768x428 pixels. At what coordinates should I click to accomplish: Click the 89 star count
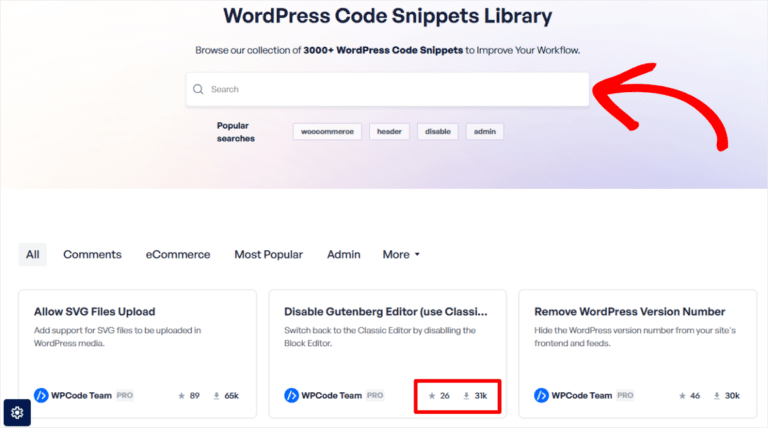(x=194, y=396)
